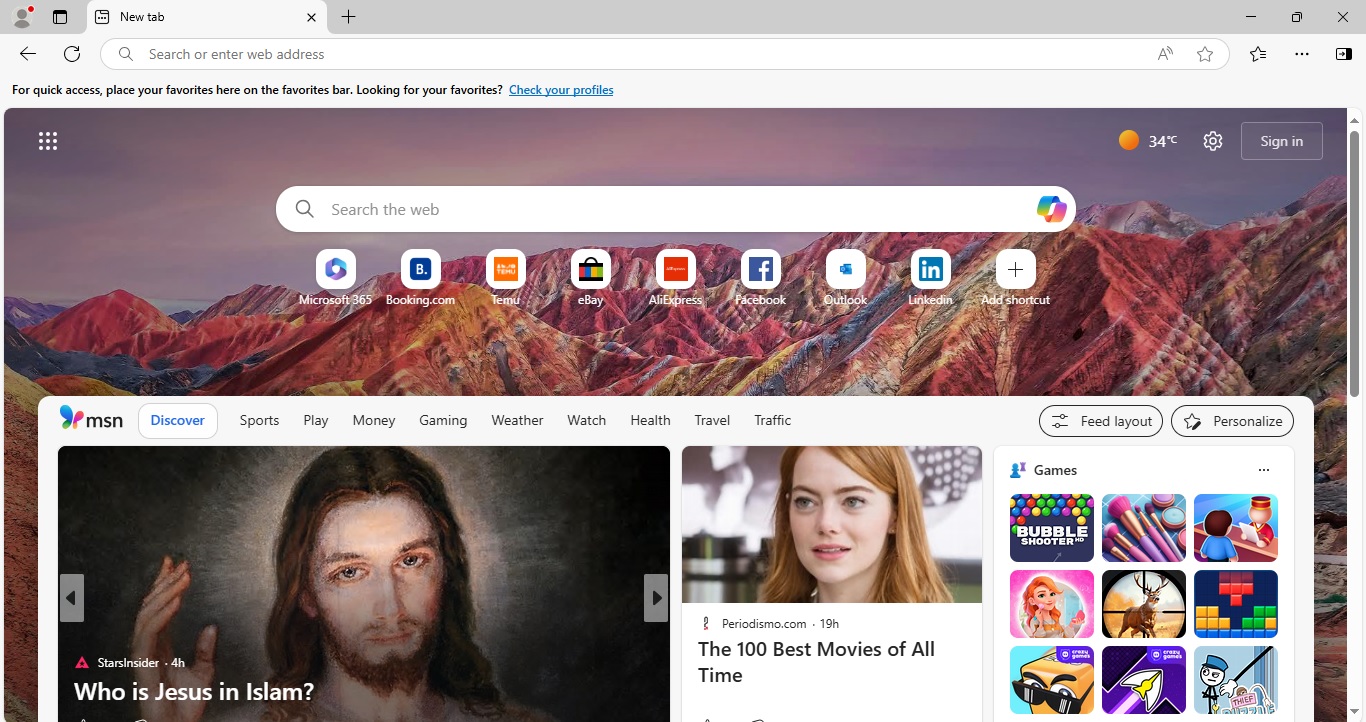The height and width of the screenshot is (722, 1366).
Task: Open the eBay shortcut
Action: [x=590, y=270]
